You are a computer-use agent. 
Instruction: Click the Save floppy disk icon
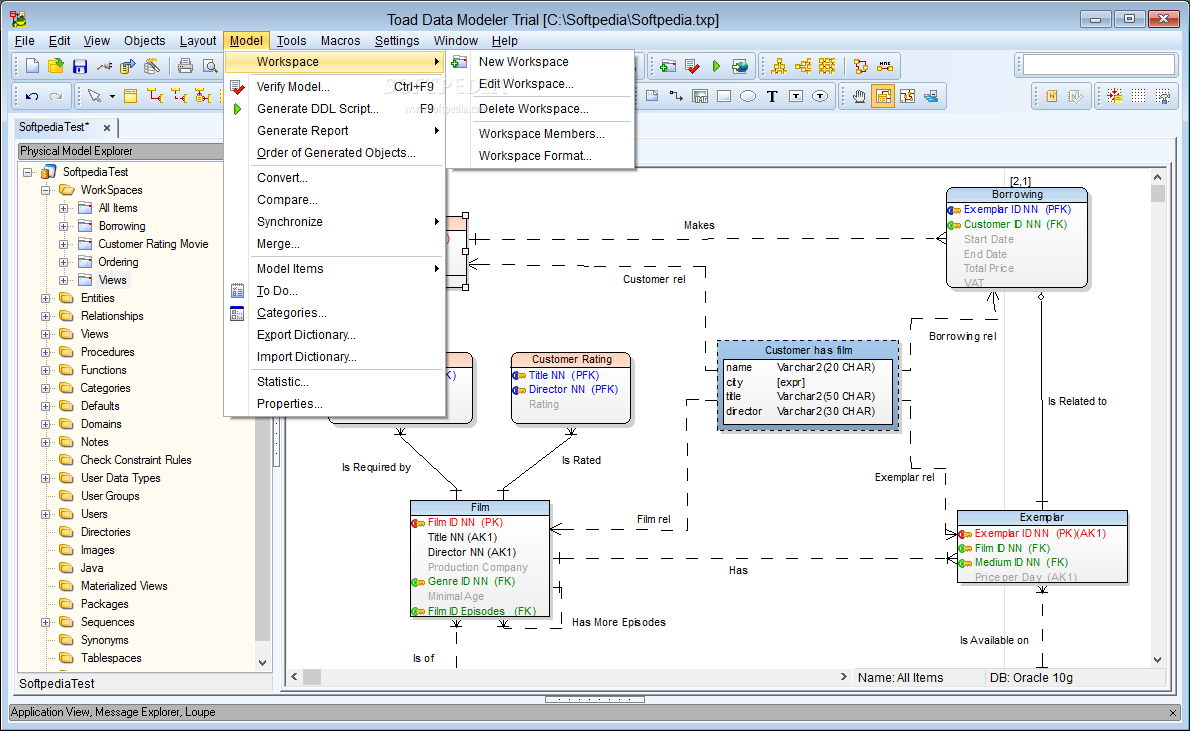point(80,67)
